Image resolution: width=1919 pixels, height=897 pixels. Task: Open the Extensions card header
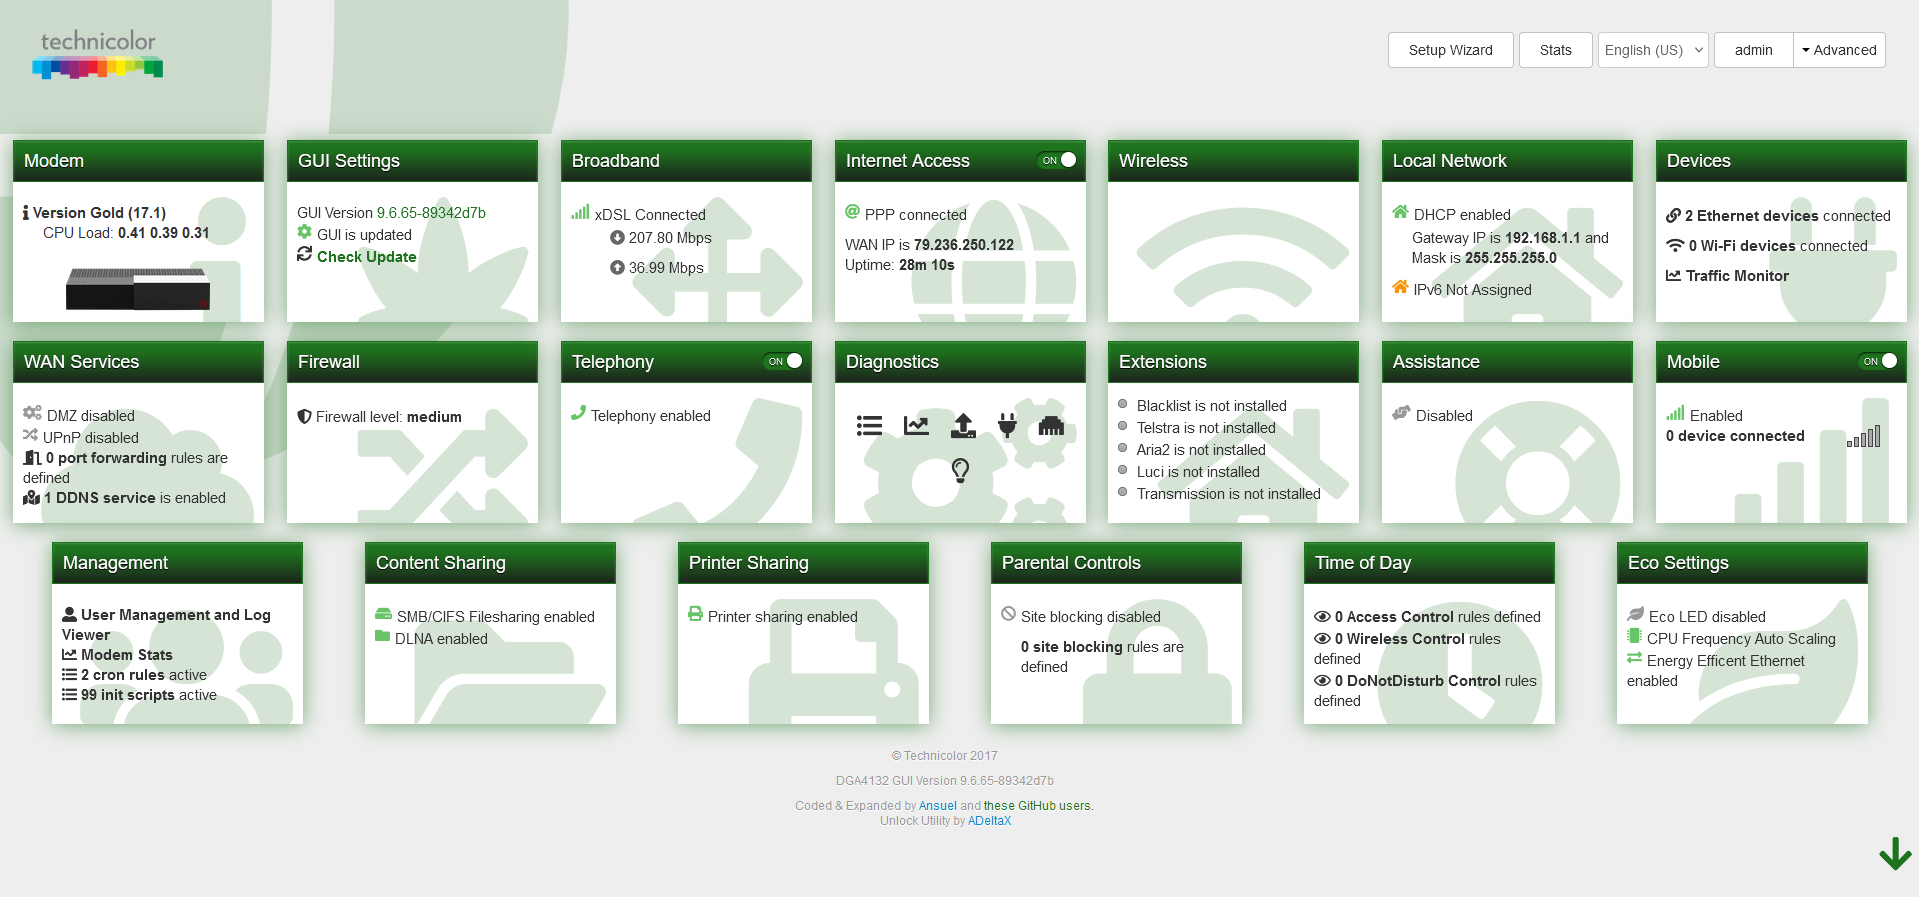(x=1233, y=362)
